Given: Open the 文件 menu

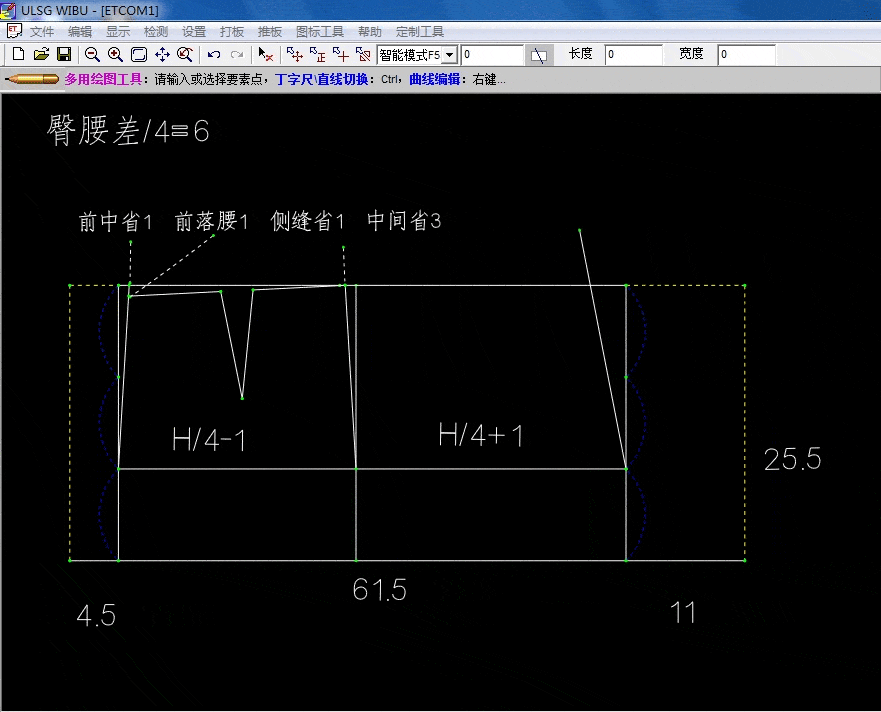Looking at the screenshot, I should pos(42,32).
